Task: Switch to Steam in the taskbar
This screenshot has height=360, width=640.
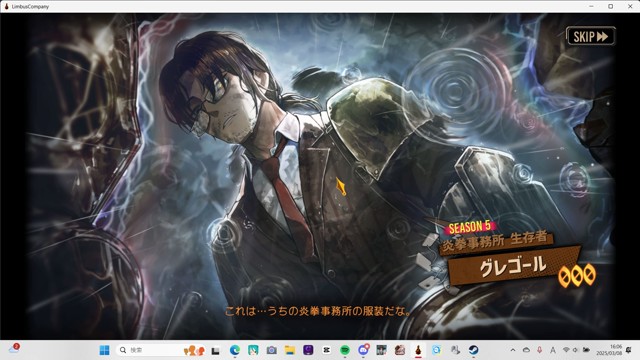Action: [x=473, y=350]
